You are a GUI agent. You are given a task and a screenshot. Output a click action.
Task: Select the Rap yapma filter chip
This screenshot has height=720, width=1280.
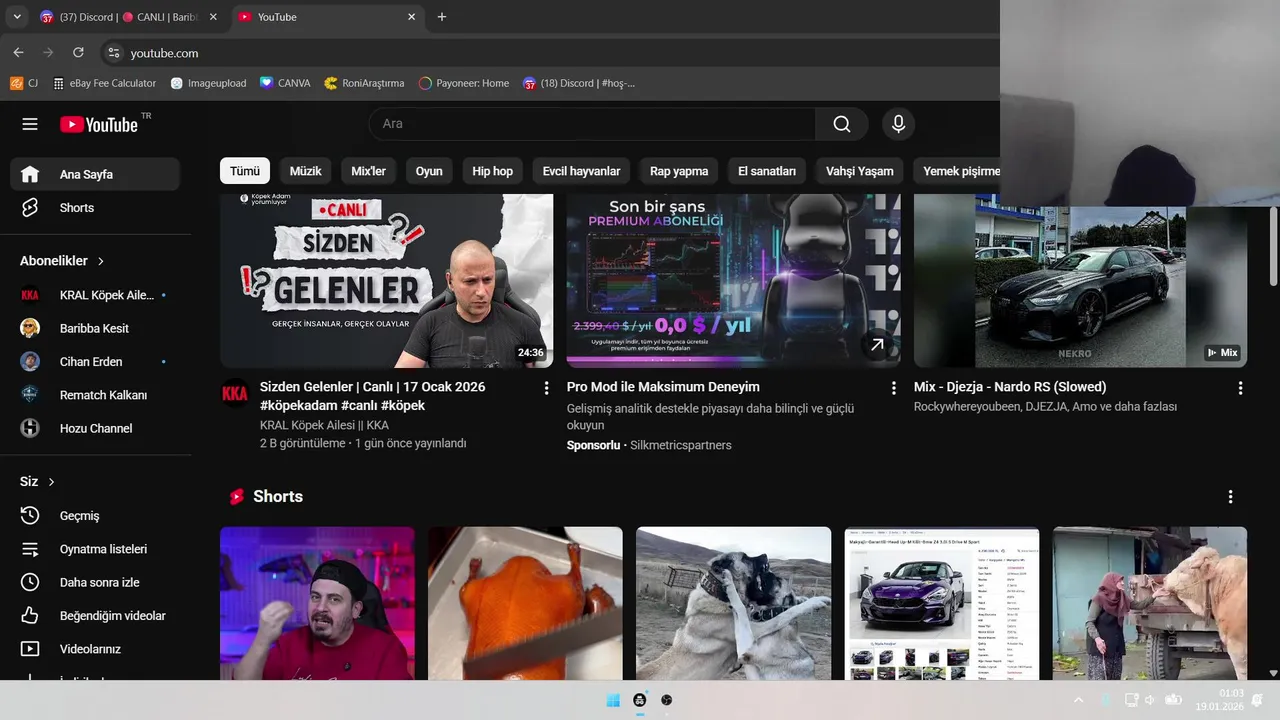click(679, 171)
